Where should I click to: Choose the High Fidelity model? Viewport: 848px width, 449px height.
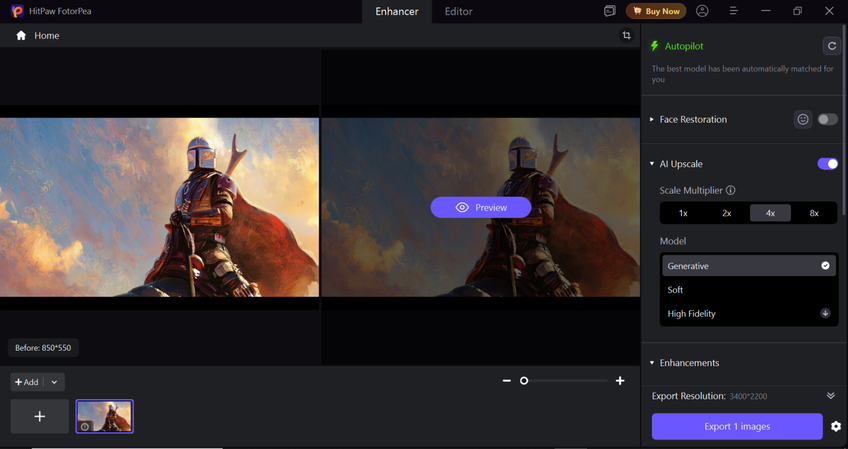[749, 313]
